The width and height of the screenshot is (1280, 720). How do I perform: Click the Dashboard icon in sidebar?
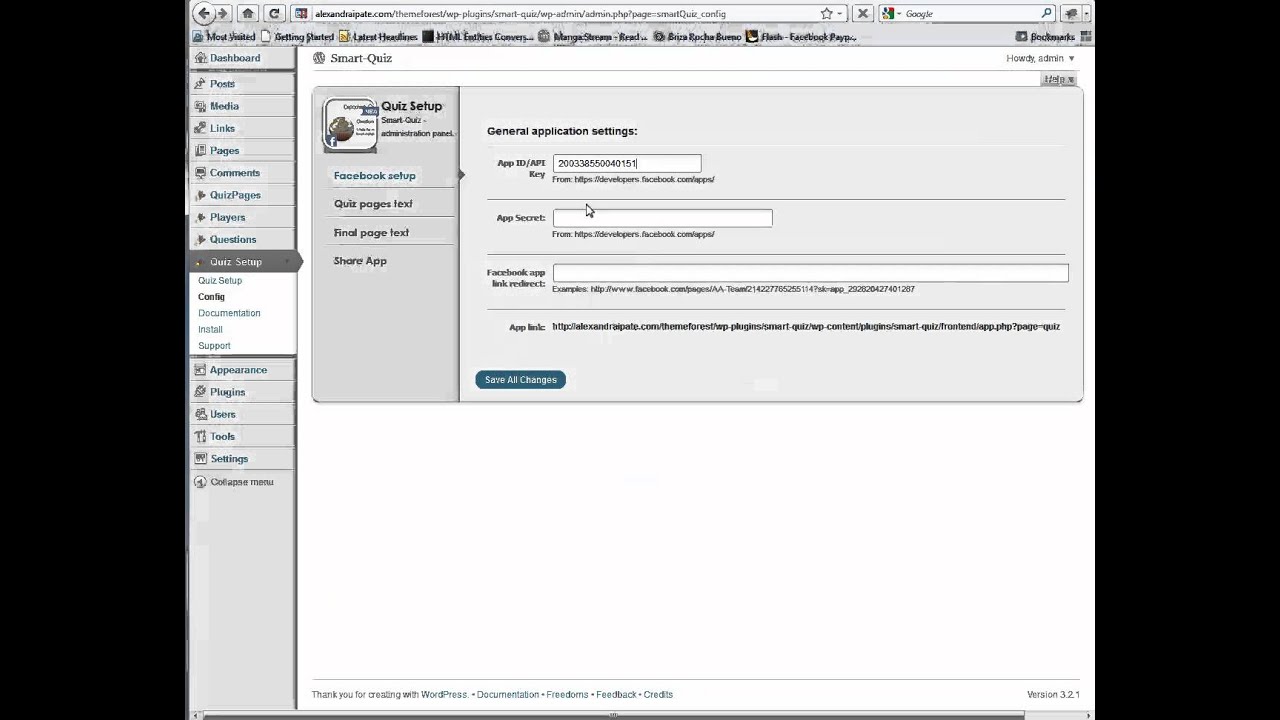(201, 58)
